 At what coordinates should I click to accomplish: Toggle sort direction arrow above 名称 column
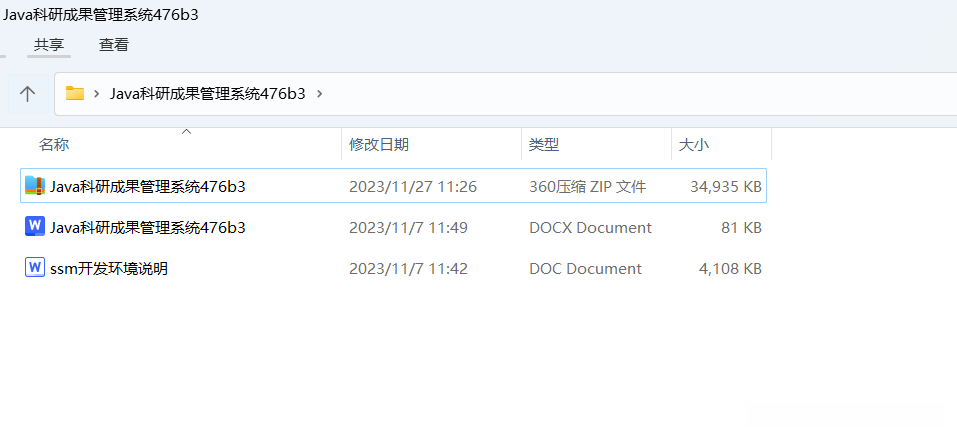tap(186, 131)
